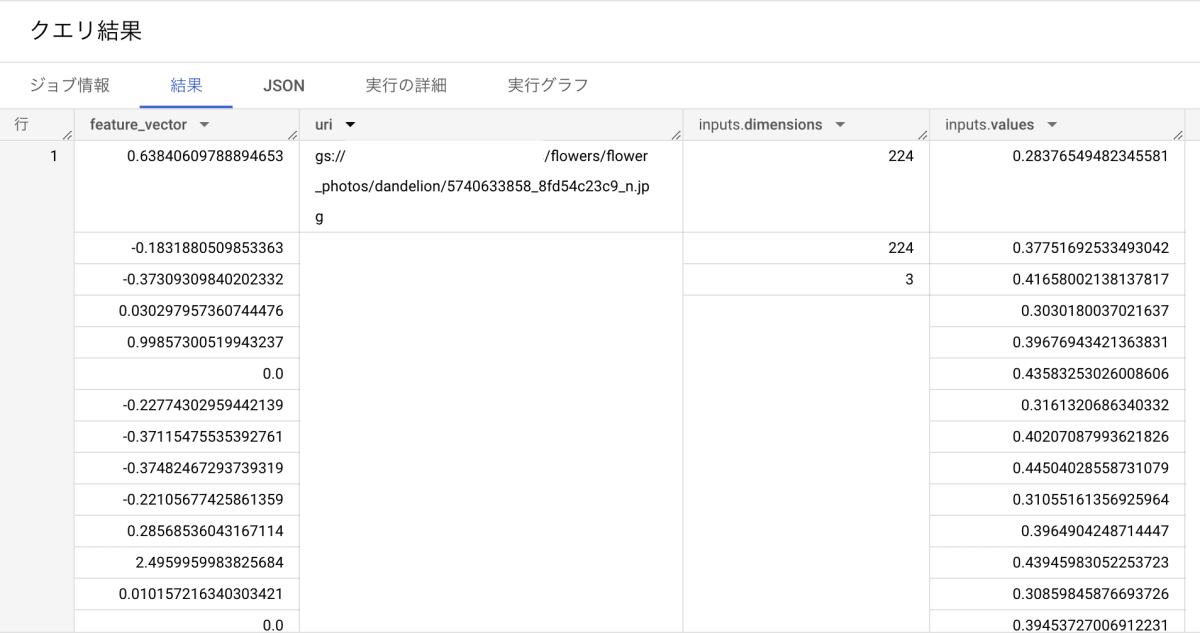Select inputs value 0.43945983052253723
This screenshot has width=1200, height=633.
click(x=1058, y=562)
